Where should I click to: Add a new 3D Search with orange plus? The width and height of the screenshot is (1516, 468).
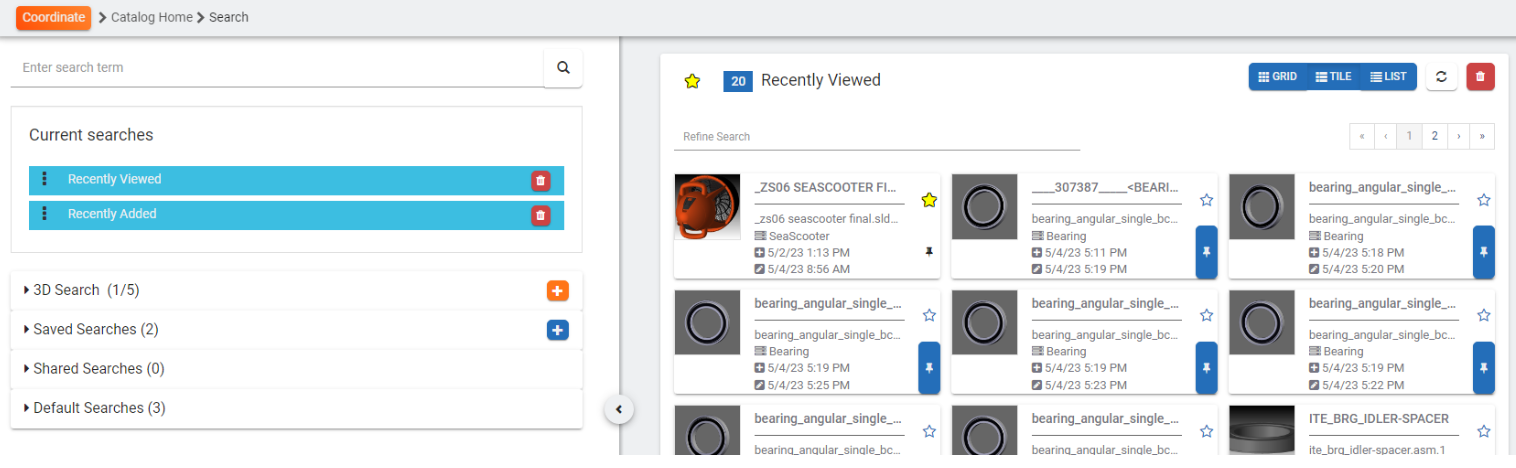pos(558,291)
